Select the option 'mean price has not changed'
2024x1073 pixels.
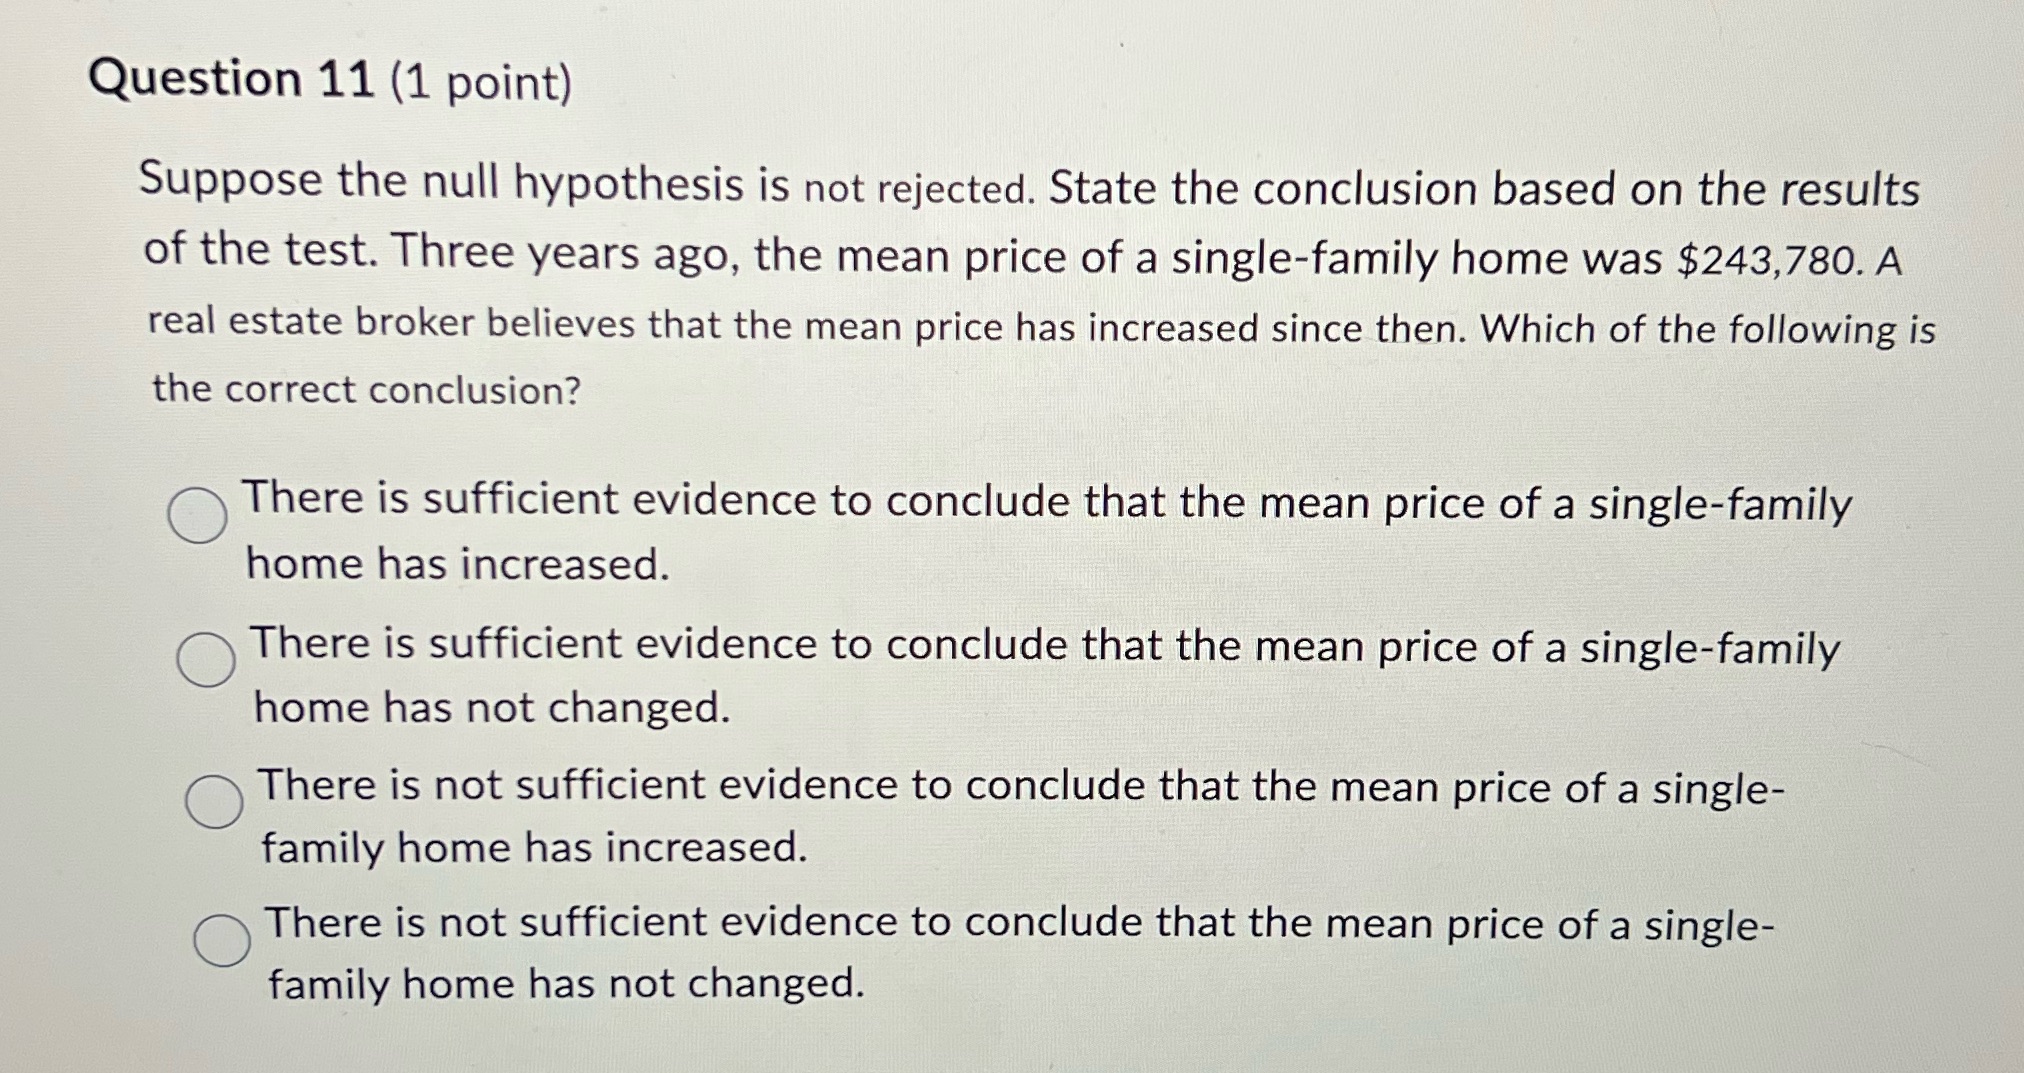(207, 660)
